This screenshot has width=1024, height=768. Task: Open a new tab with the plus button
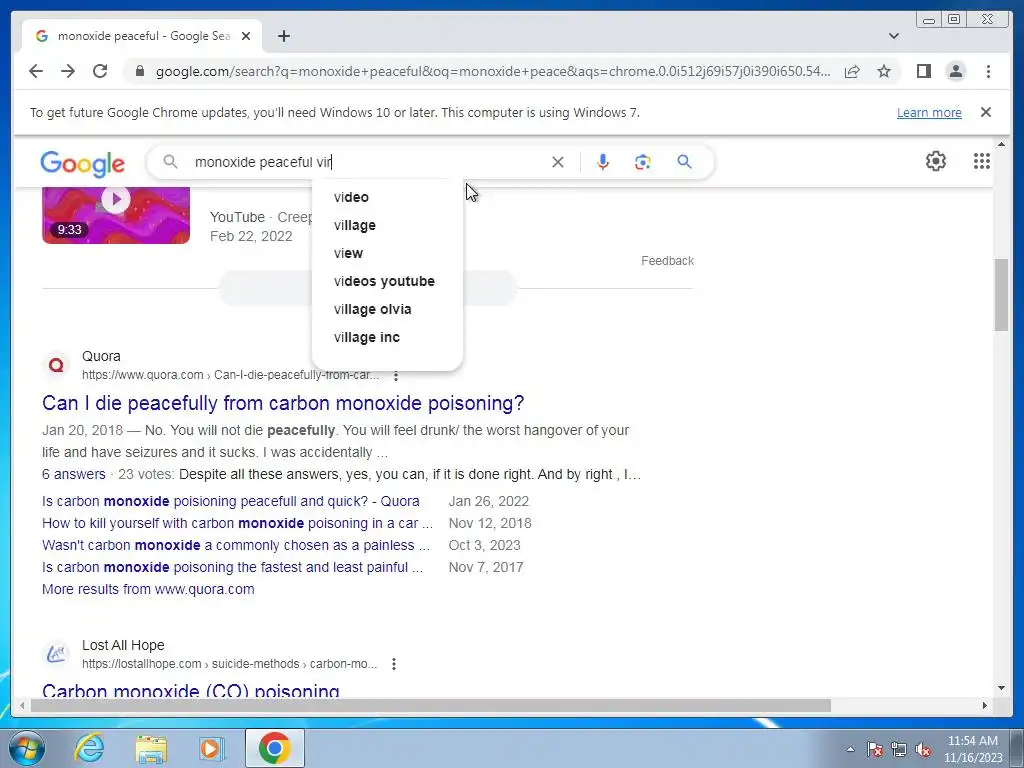pos(283,36)
